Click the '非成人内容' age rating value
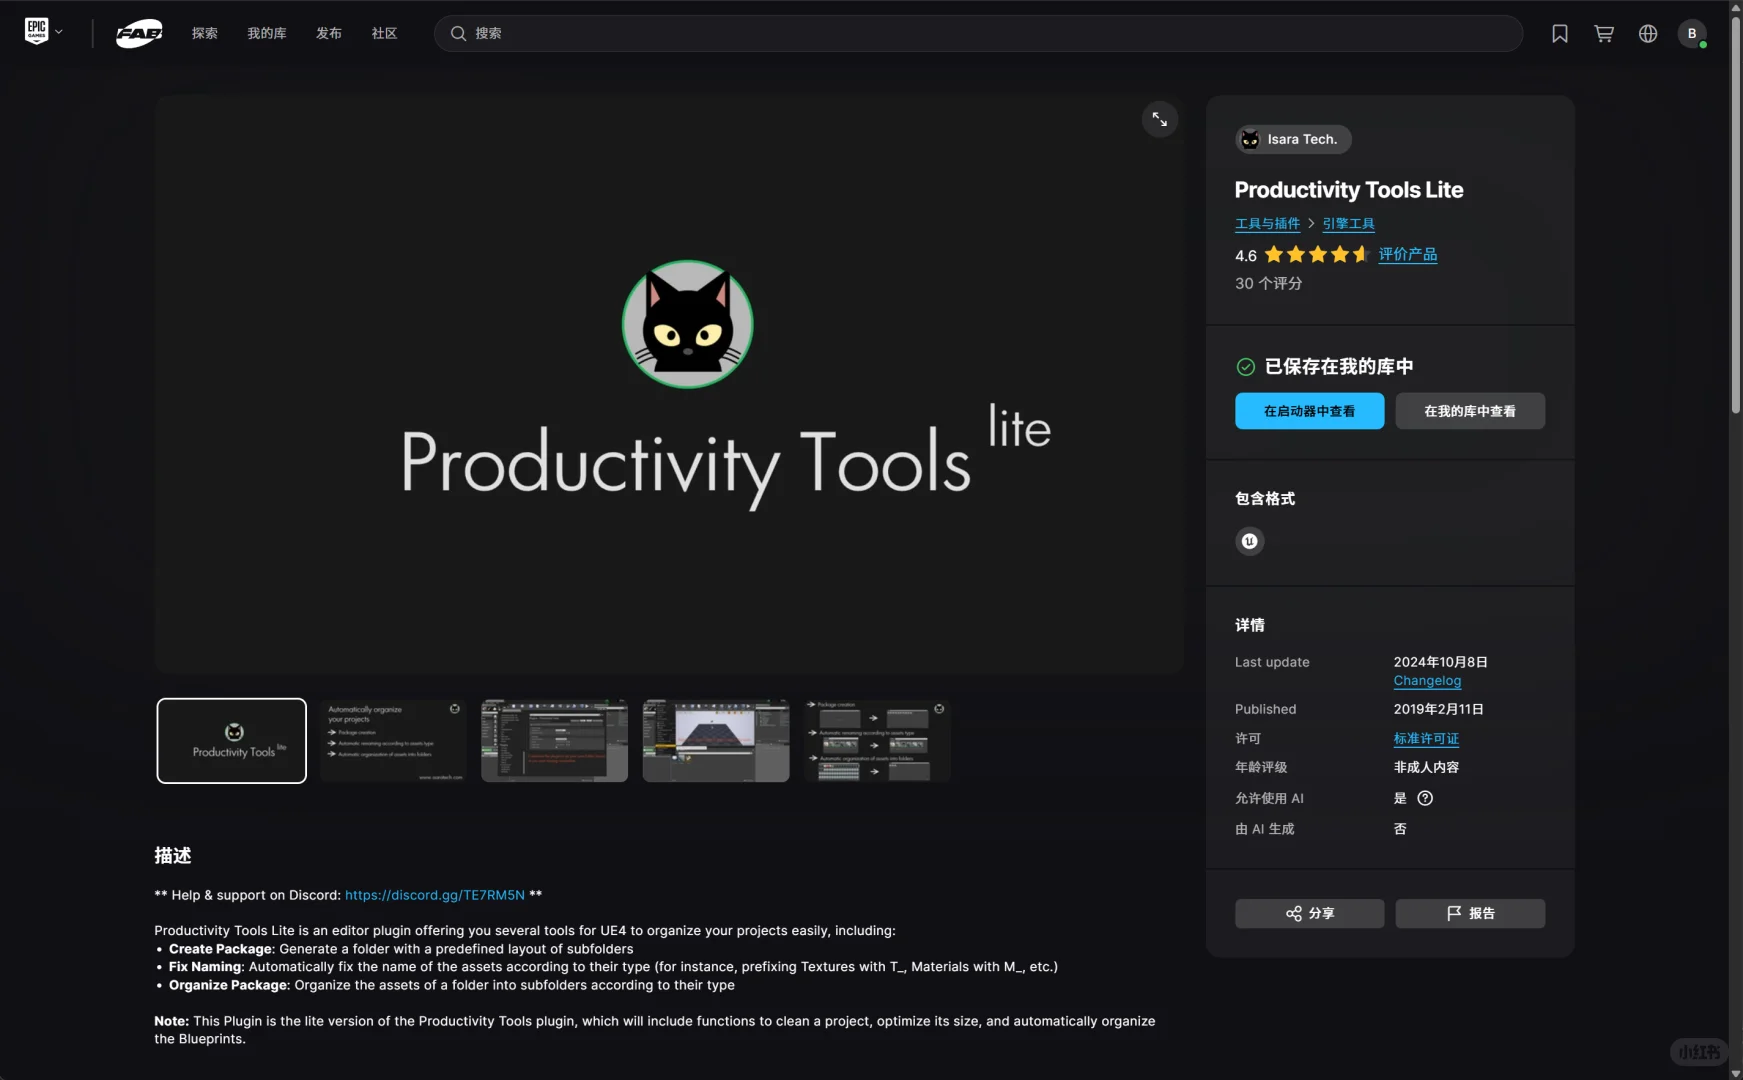The height and width of the screenshot is (1080, 1743). point(1427,767)
